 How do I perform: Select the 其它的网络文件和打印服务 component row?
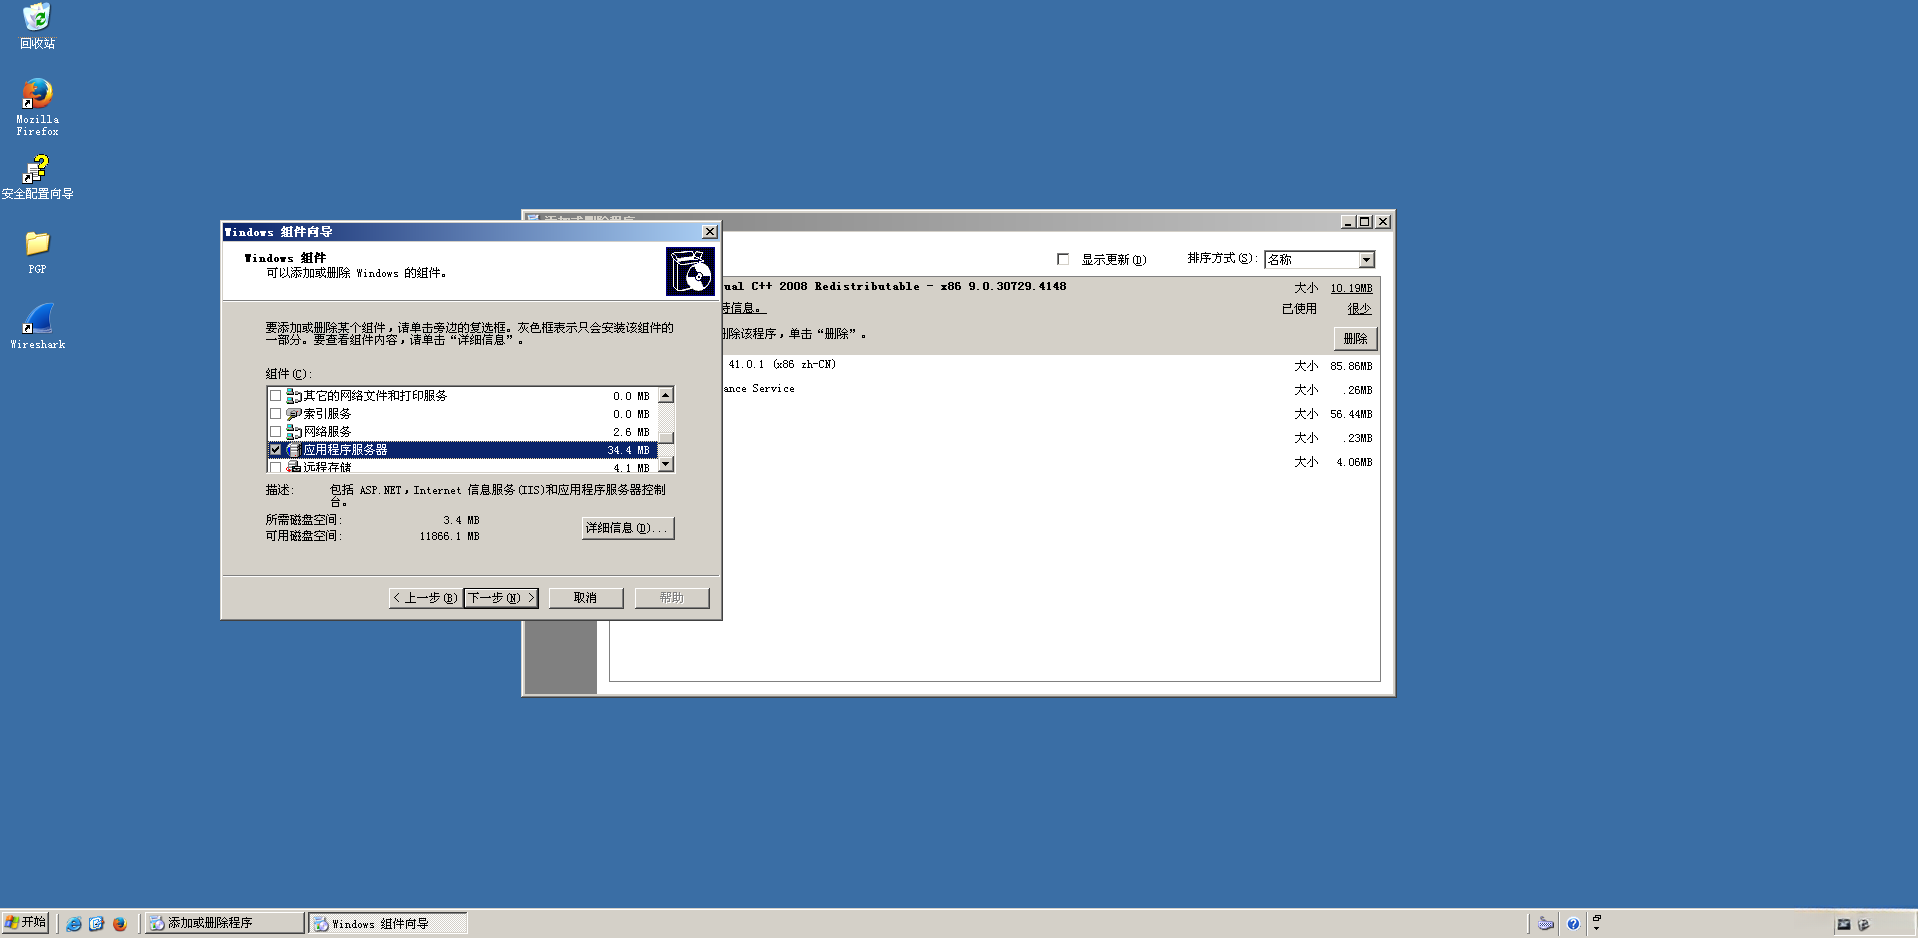pyautogui.click(x=463, y=396)
